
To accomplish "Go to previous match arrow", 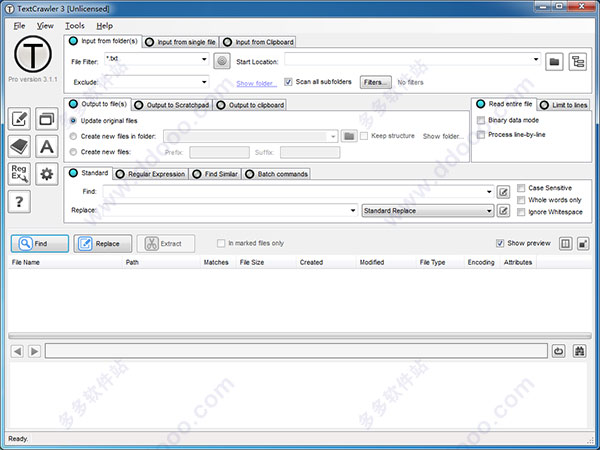I will tap(17, 351).
